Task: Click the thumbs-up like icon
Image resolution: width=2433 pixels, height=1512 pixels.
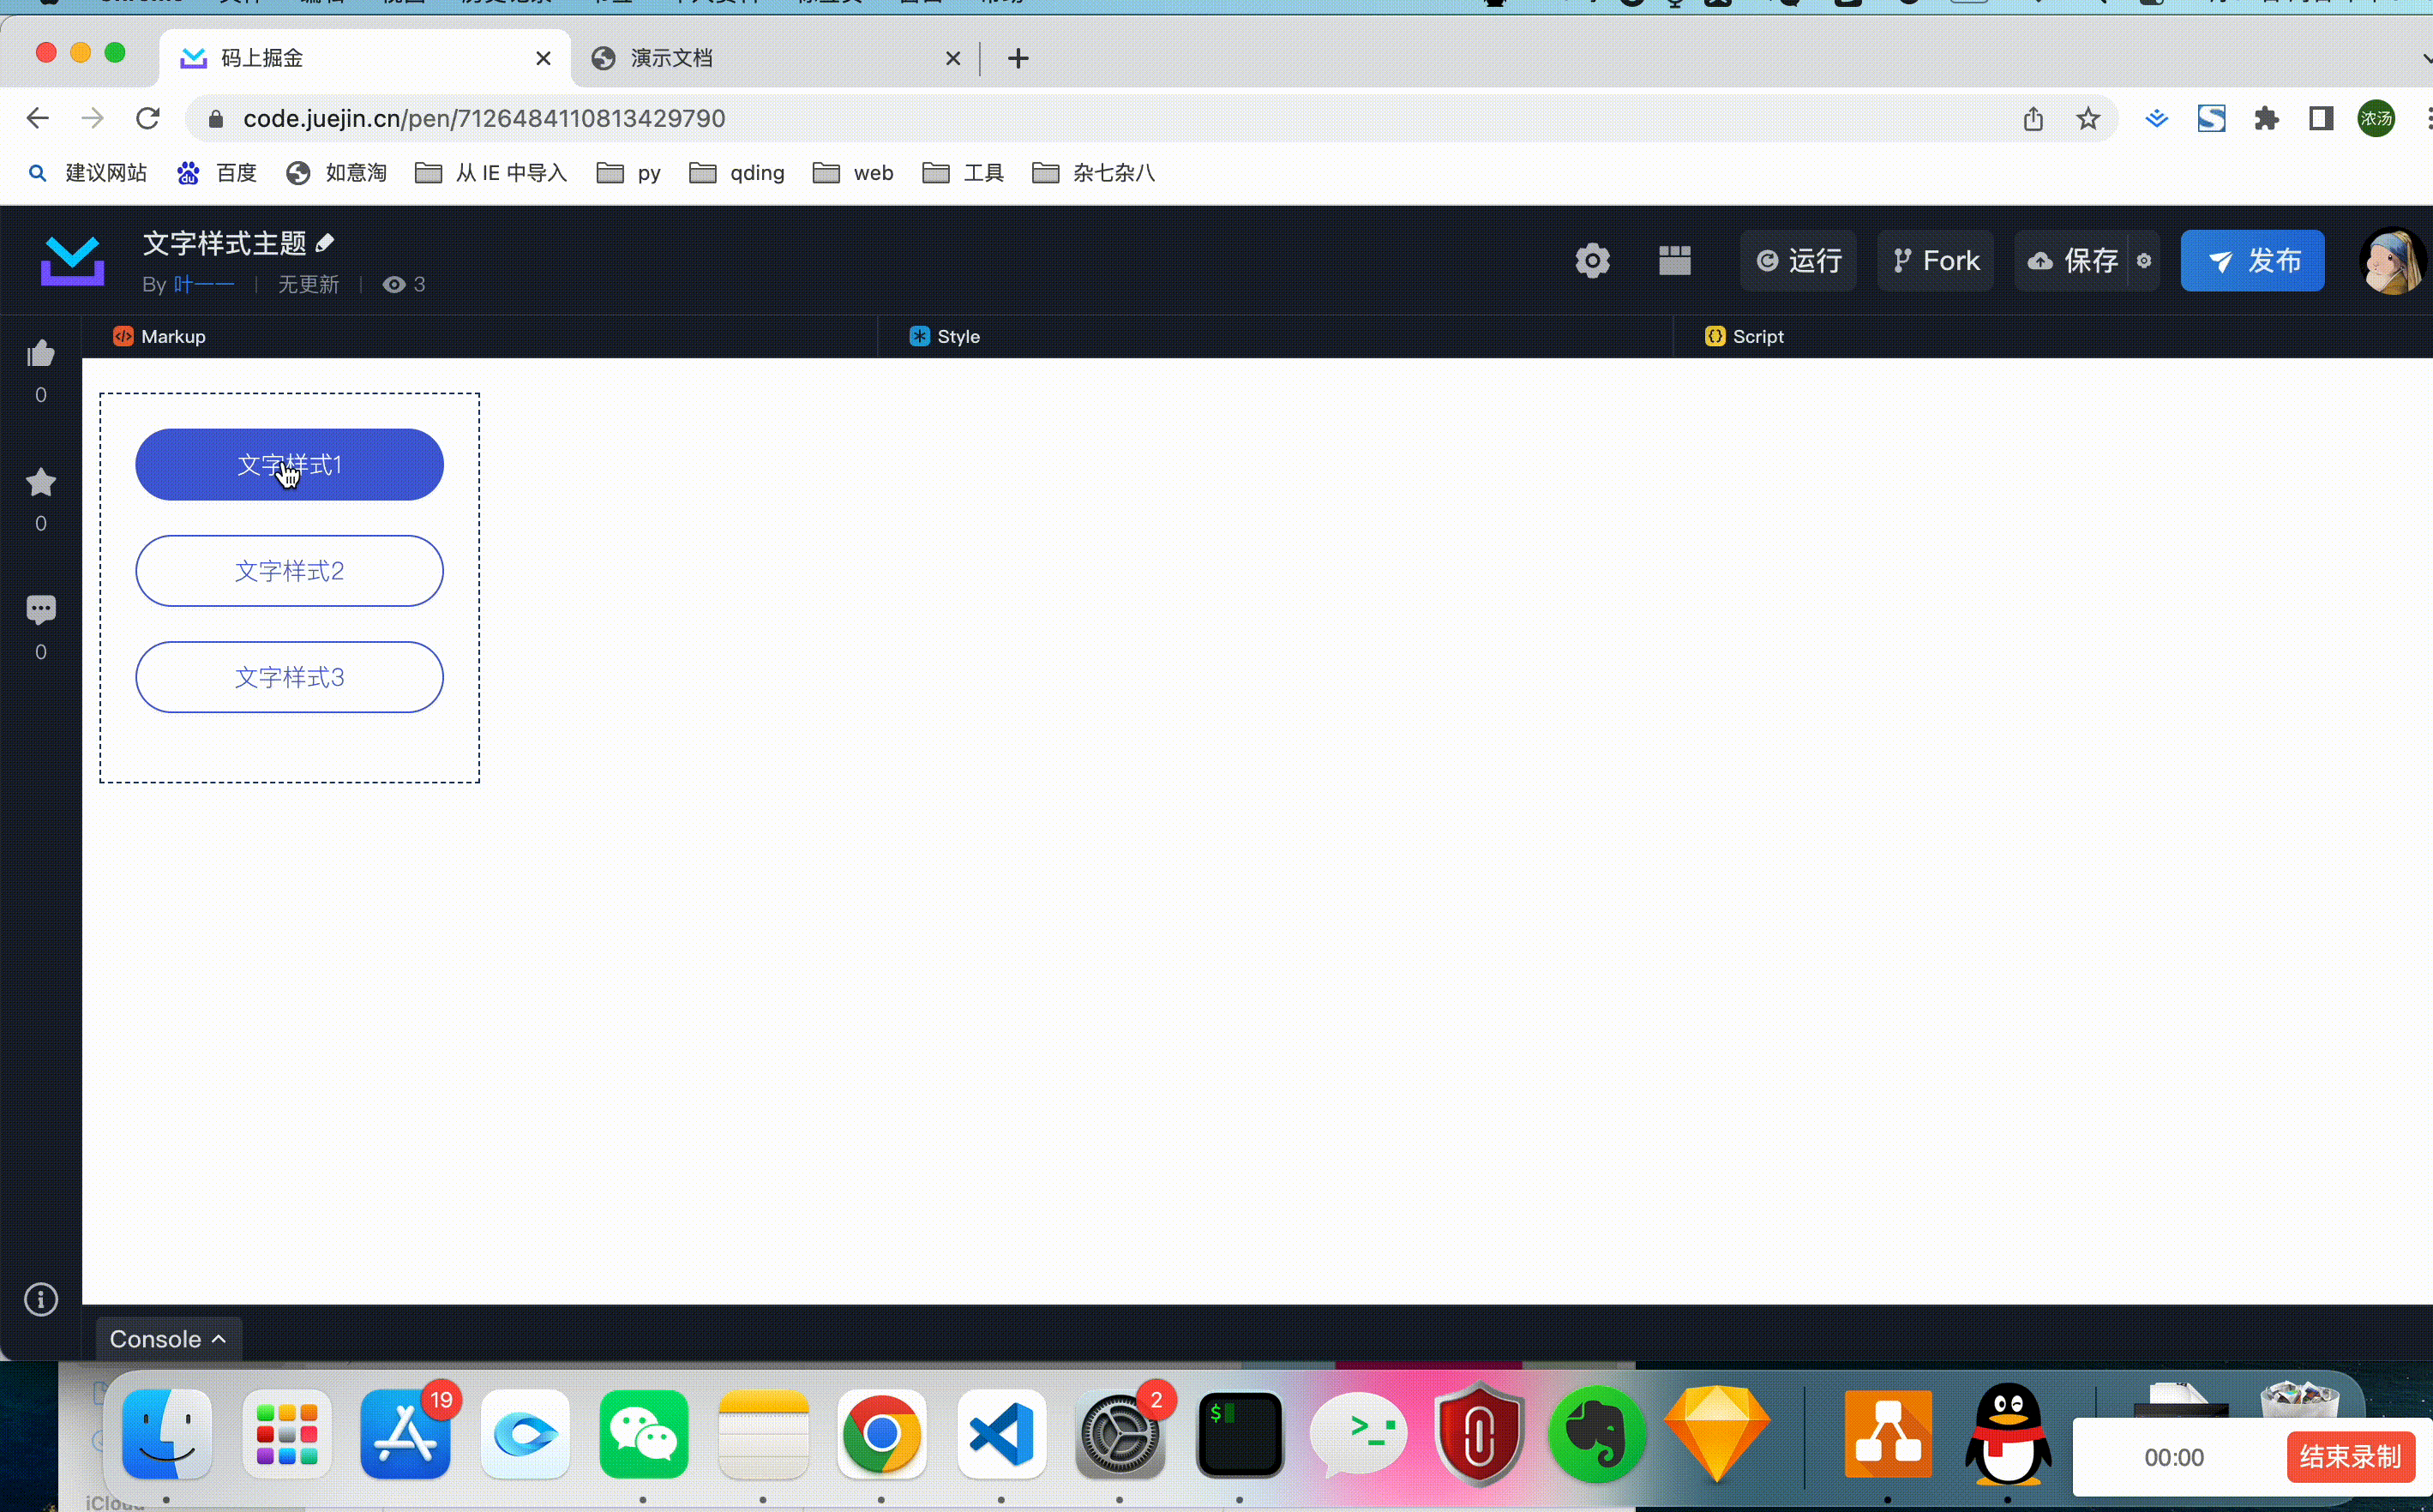Action: [41, 354]
